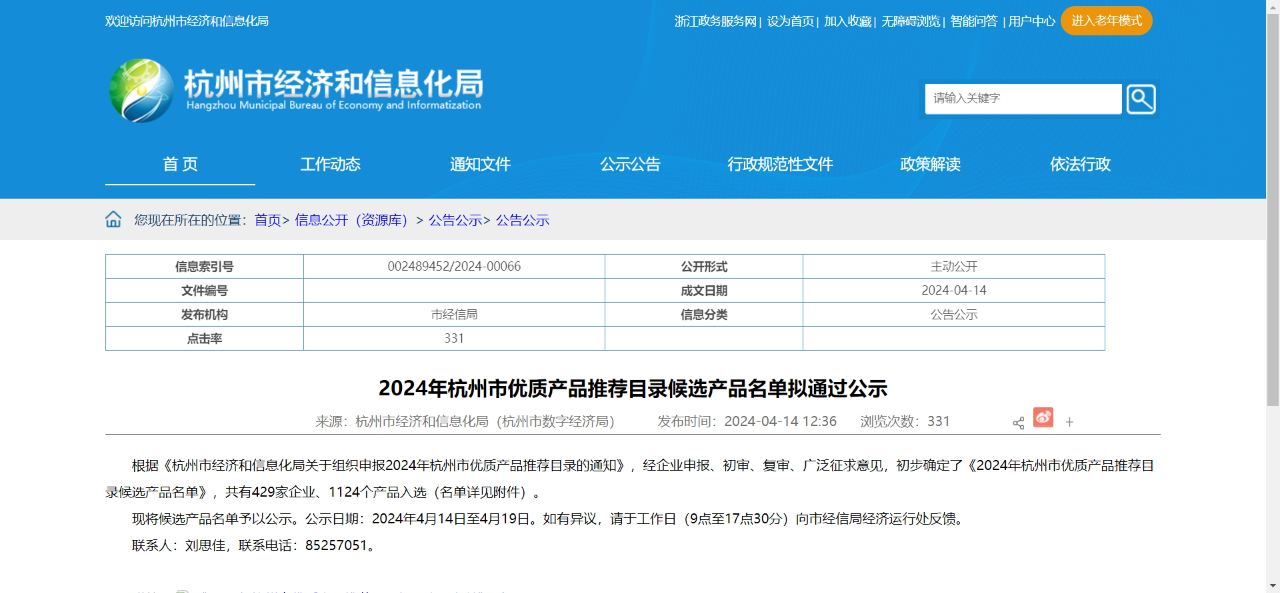
Task: Share article via red Weibo icon
Action: pos(1043,418)
